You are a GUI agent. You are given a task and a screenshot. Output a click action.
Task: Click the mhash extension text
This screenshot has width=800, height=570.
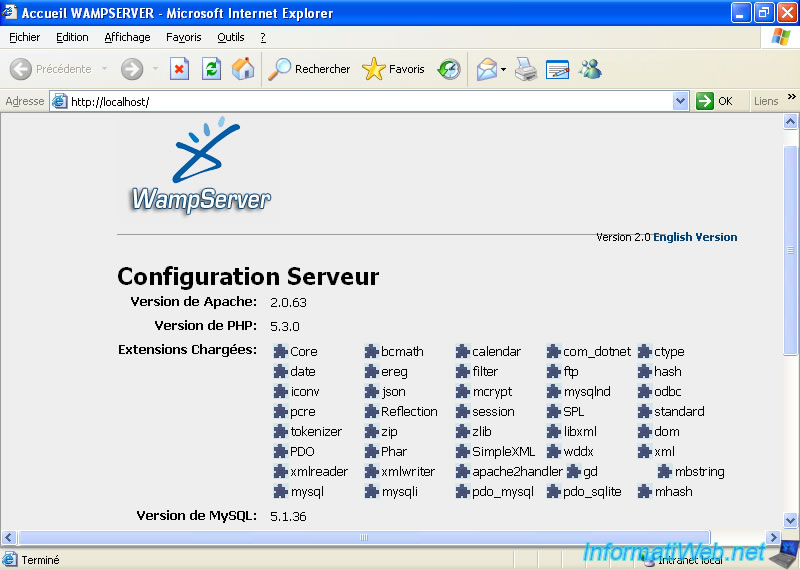[x=673, y=491]
